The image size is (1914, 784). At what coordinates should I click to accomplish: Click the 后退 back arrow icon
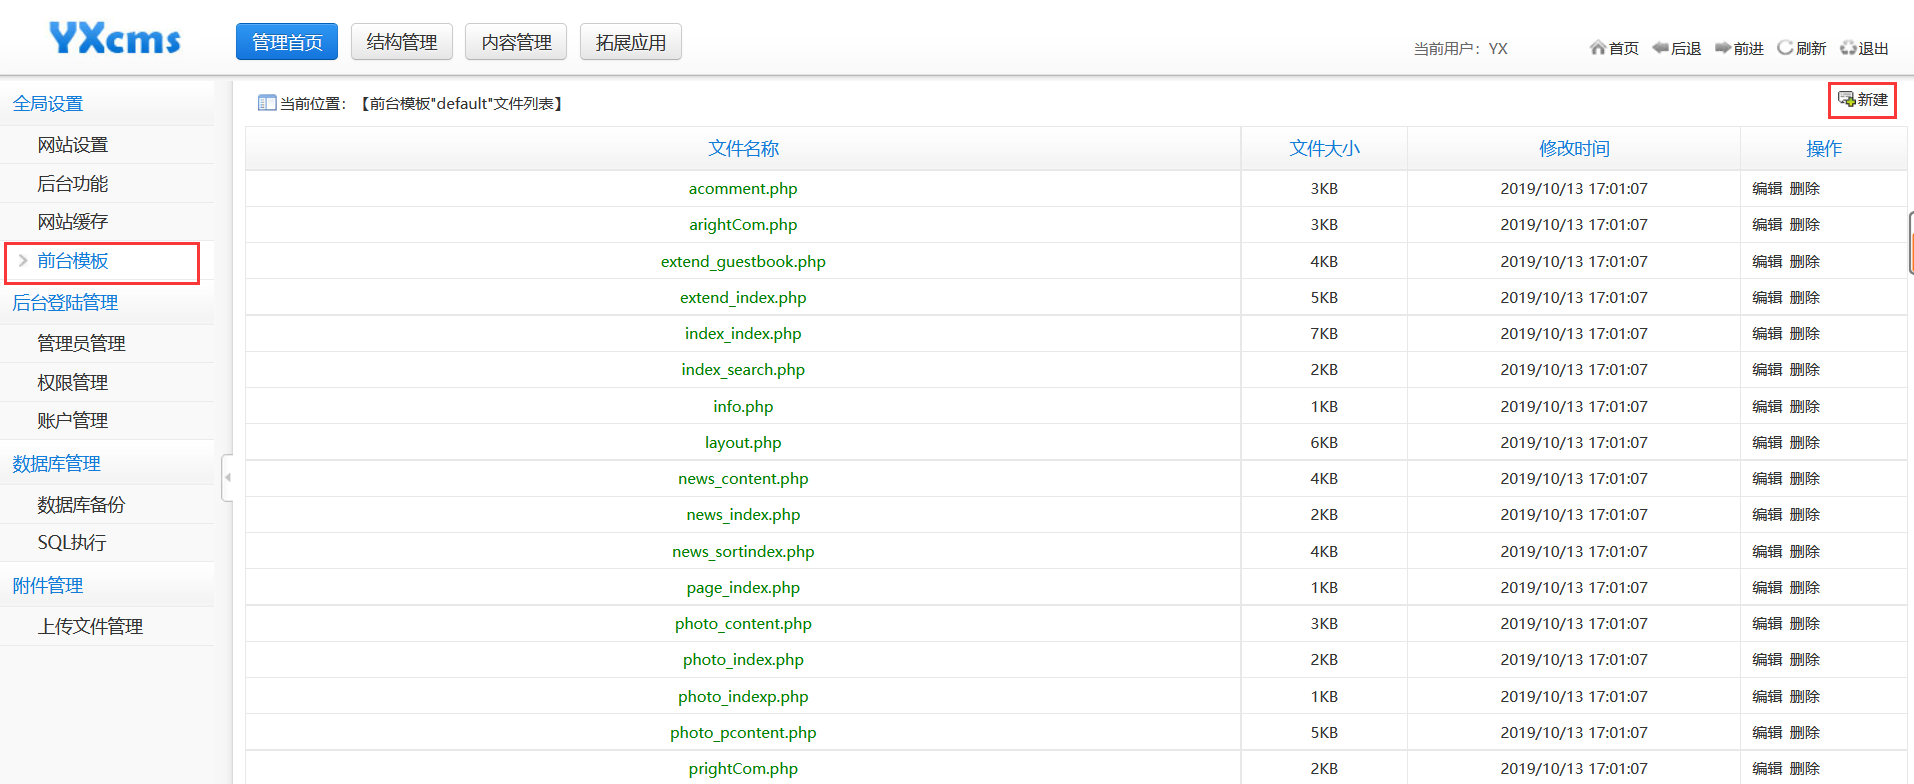pyautogui.click(x=1661, y=47)
